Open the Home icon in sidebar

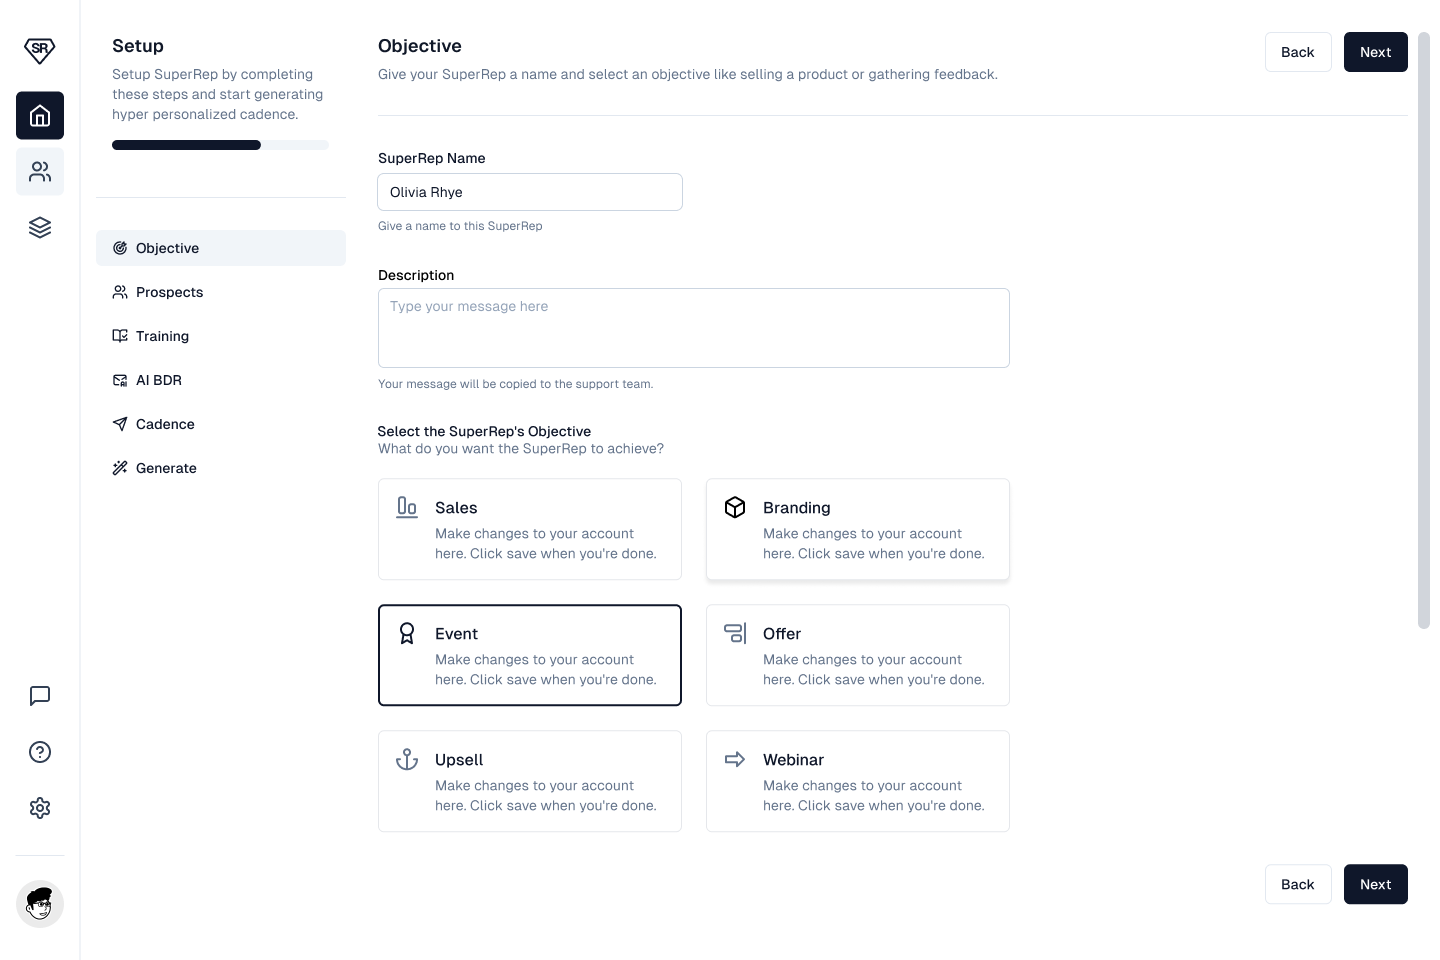click(x=40, y=116)
